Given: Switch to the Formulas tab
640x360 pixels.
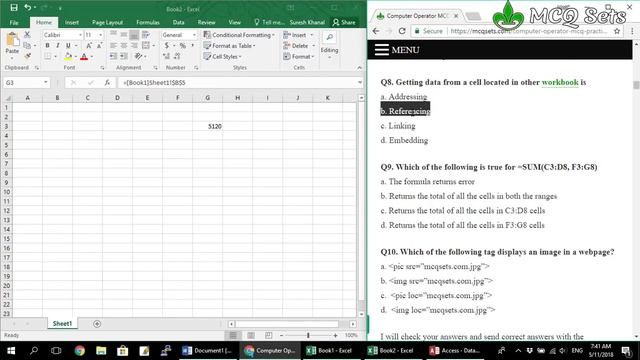Looking at the screenshot, I should tap(148, 22).
